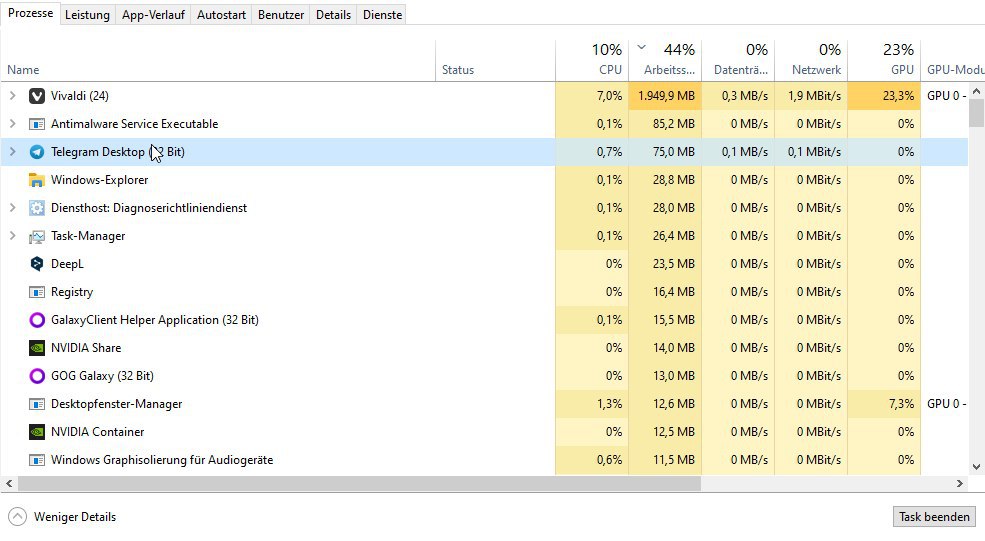Select the NVIDIA Container process name
This screenshot has height=541, width=985.
coord(97,432)
